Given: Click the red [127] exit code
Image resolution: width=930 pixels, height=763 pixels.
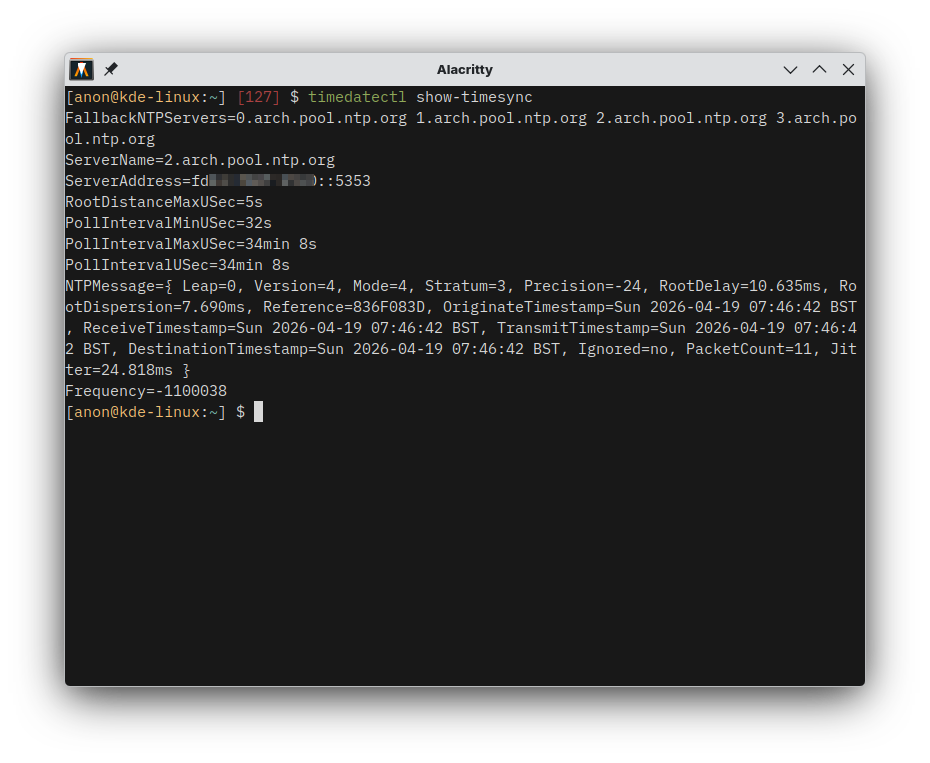Looking at the screenshot, I should [x=258, y=97].
